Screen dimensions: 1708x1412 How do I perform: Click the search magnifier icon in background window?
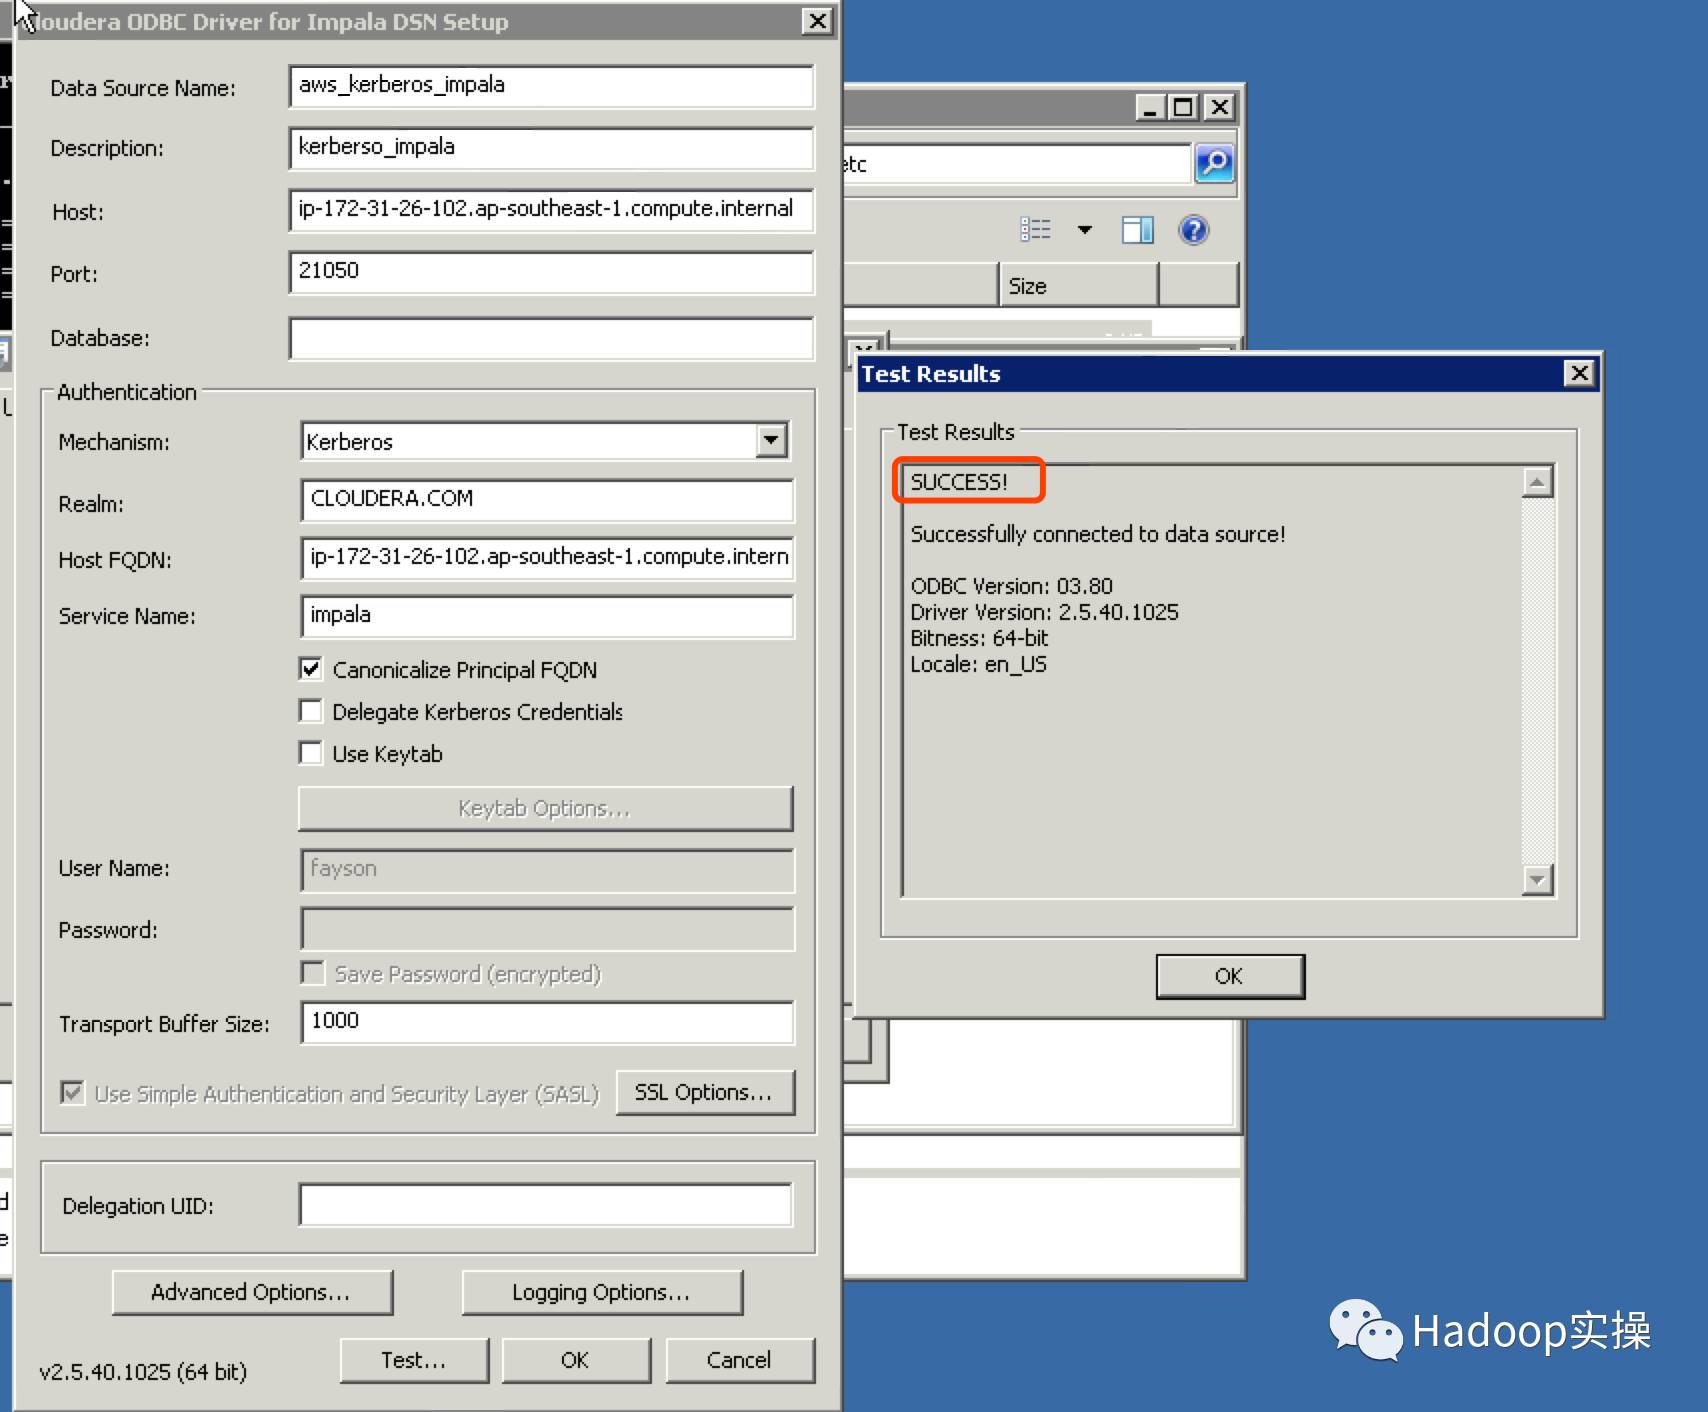click(1214, 163)
